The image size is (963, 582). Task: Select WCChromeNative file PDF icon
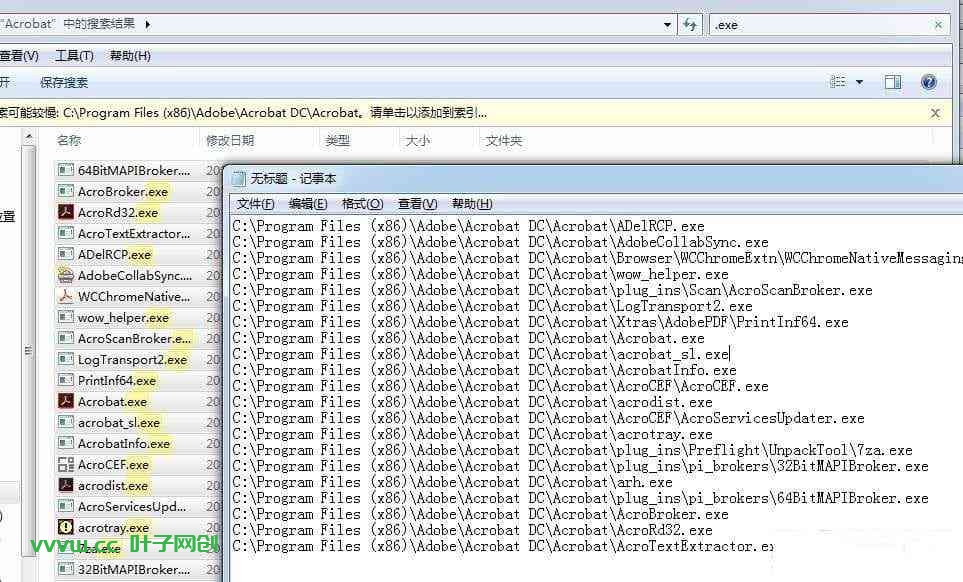tap(65, 296)
